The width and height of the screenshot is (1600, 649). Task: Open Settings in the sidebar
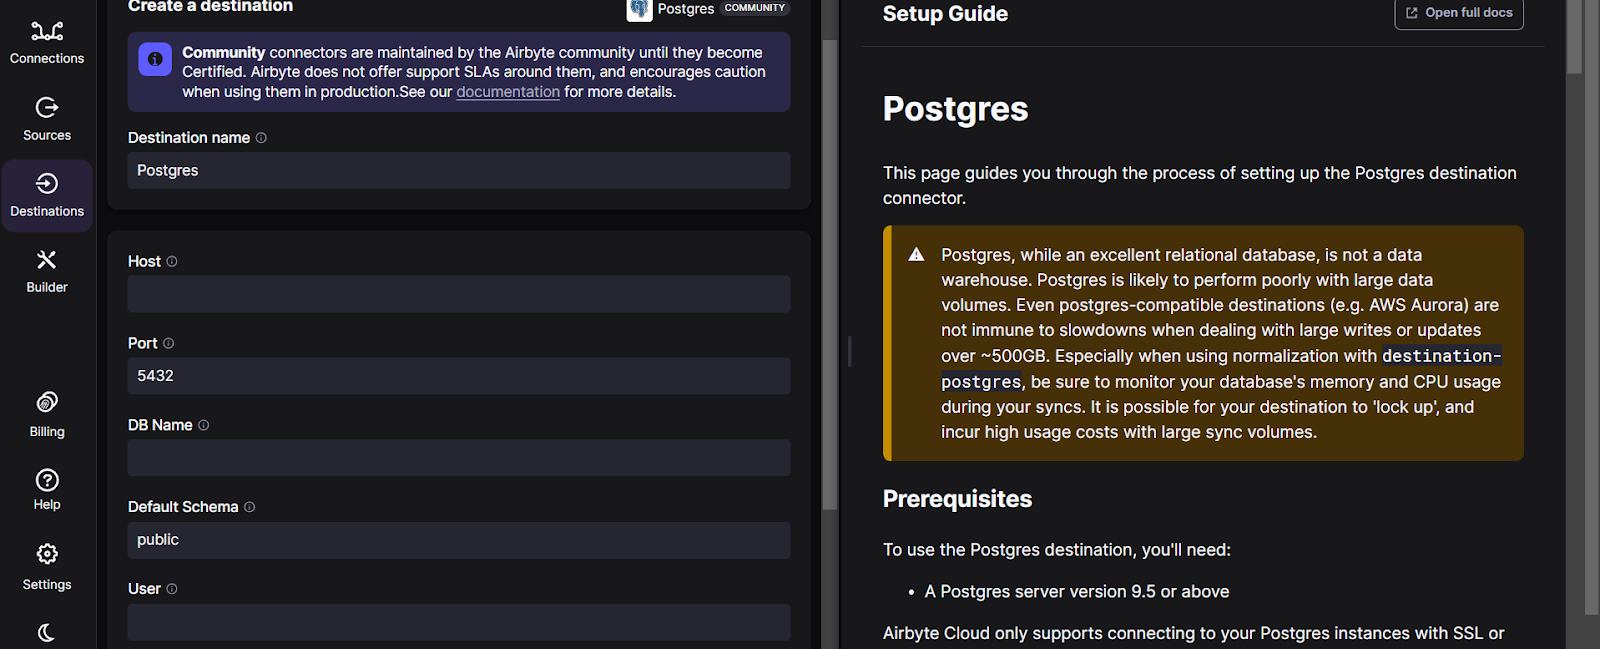47,567
